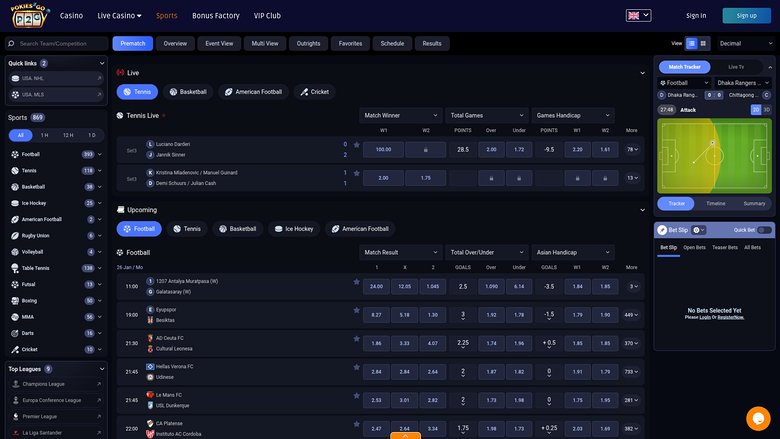The width and height of the screenshot is (780, 439).
Task: Open Match Result market dropdown
Action: 400,253
